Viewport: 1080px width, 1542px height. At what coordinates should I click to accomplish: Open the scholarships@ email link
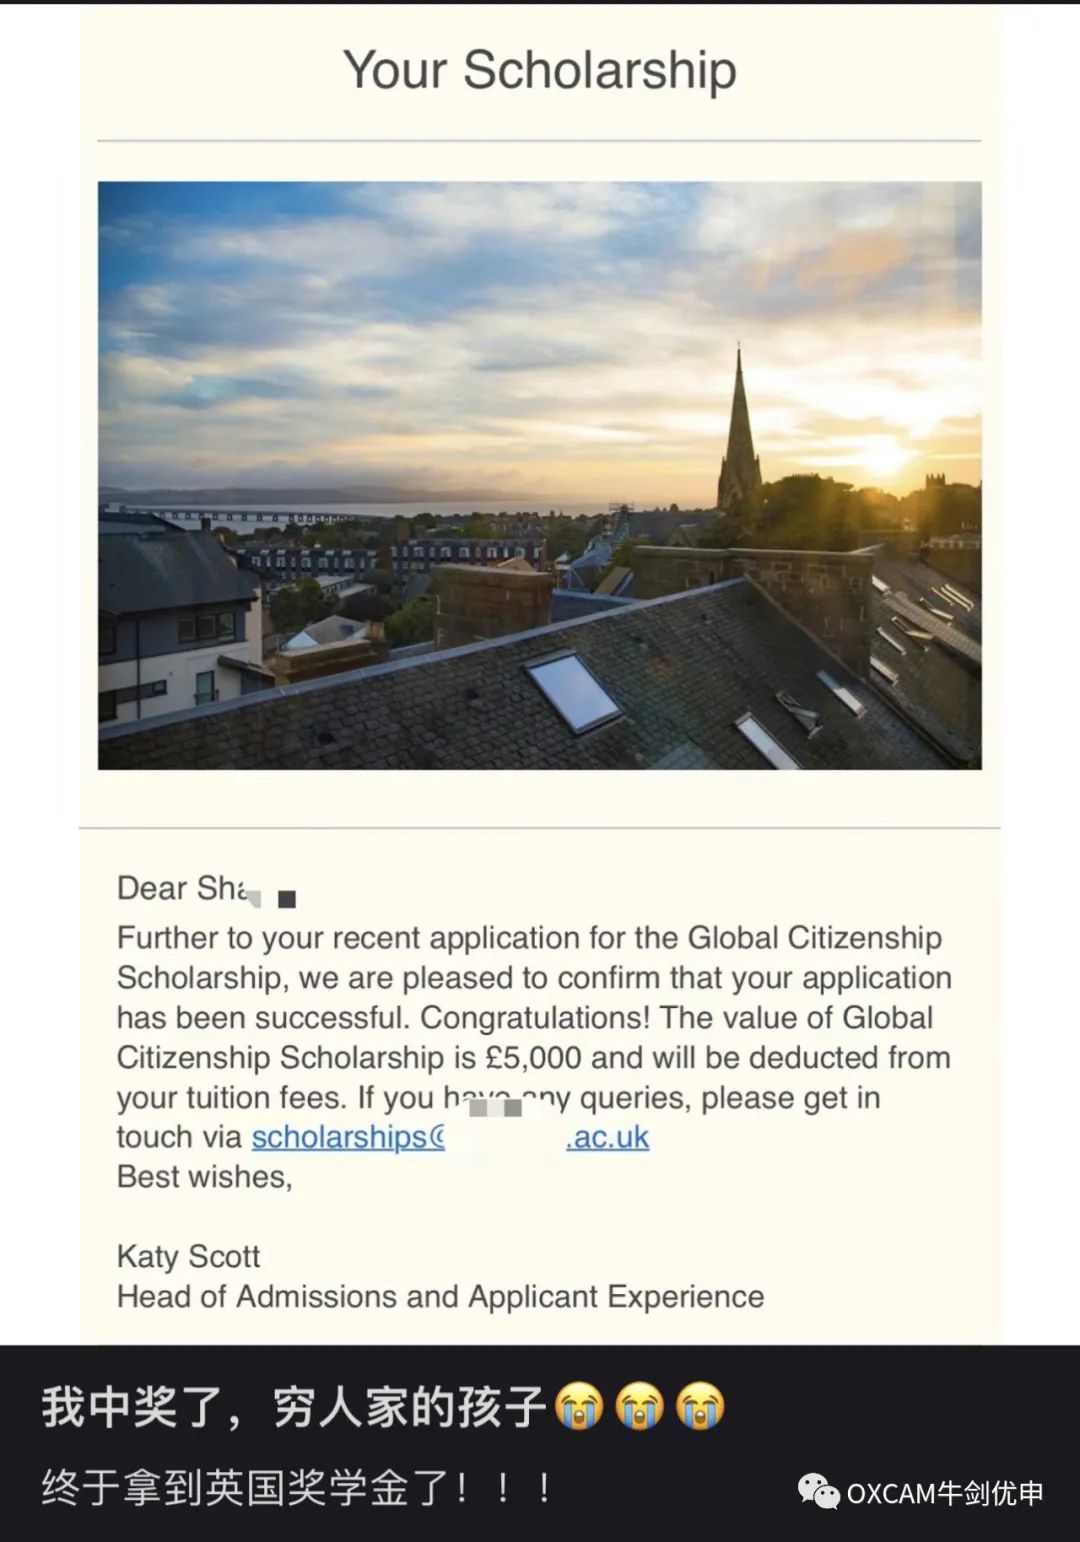point(348,1137)
